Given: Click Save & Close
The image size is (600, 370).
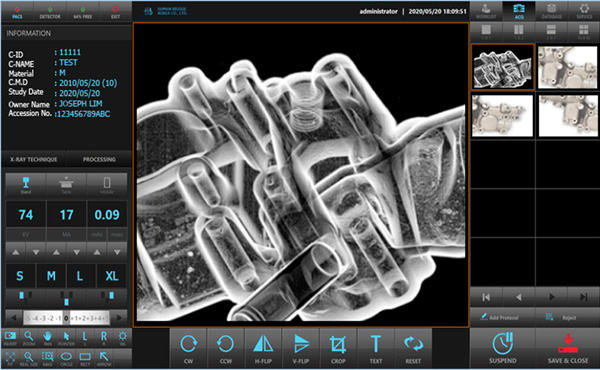Looking at the screenshot, I should click(567, 349).
